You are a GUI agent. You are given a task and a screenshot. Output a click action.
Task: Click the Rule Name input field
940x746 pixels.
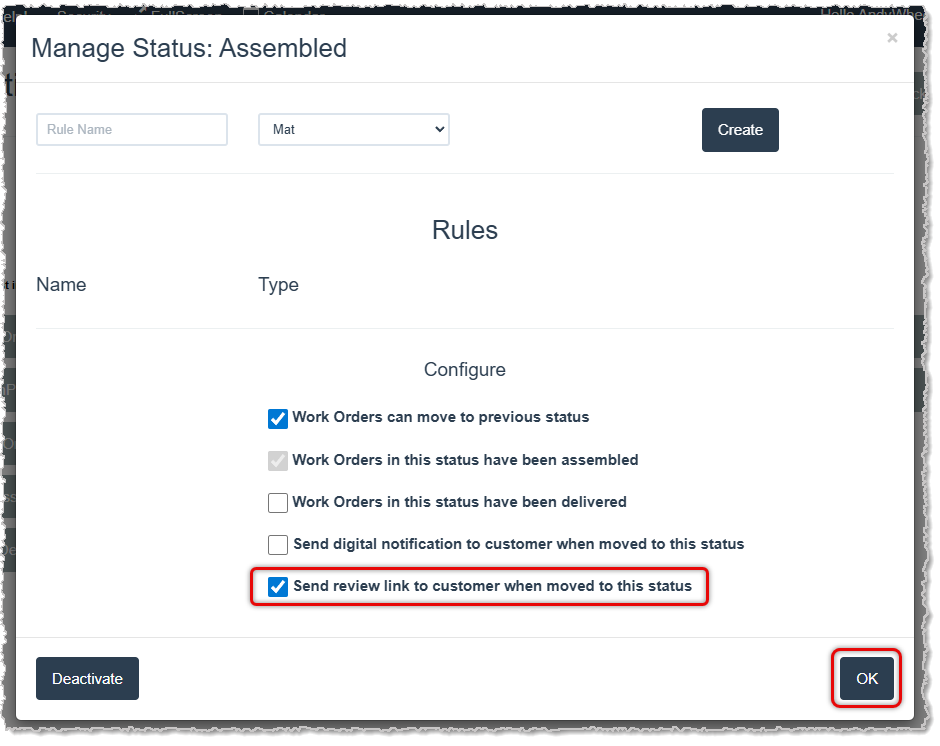coord(132,129)
